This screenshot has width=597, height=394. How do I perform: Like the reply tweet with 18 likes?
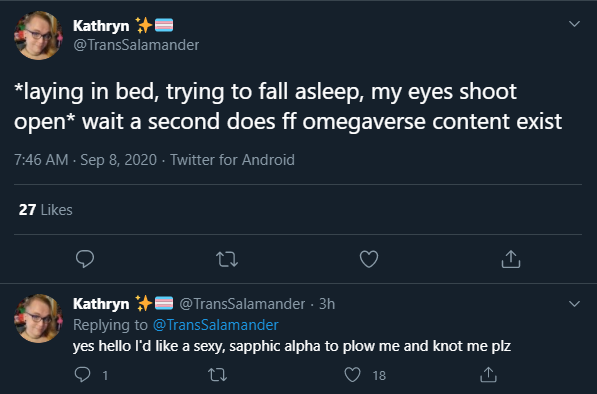[353, 375]
